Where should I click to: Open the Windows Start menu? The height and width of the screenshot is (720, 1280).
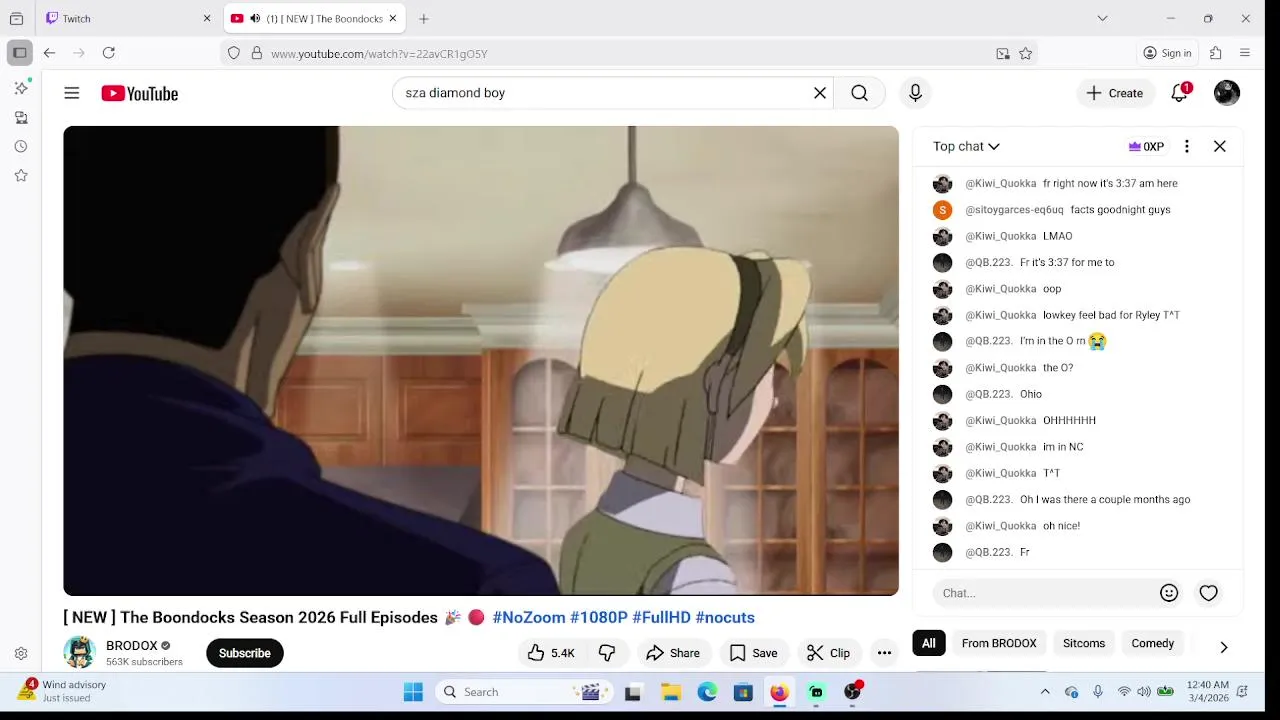[x=413, y=692]
